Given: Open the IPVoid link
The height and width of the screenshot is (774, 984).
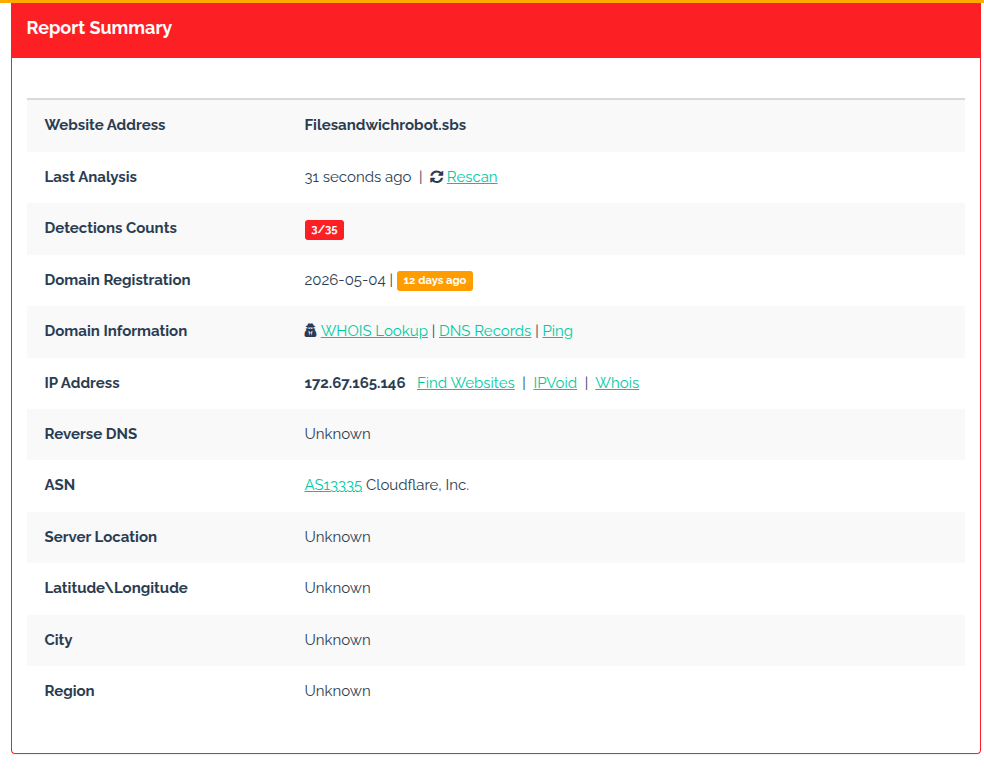Looking at the screenshot, I should tap(555, 383).
